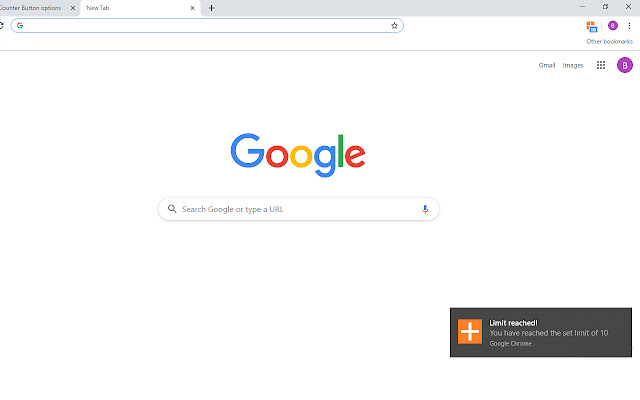Close the Counter Button options tab
Screen dimensions: 640x400
coord(73,8)
